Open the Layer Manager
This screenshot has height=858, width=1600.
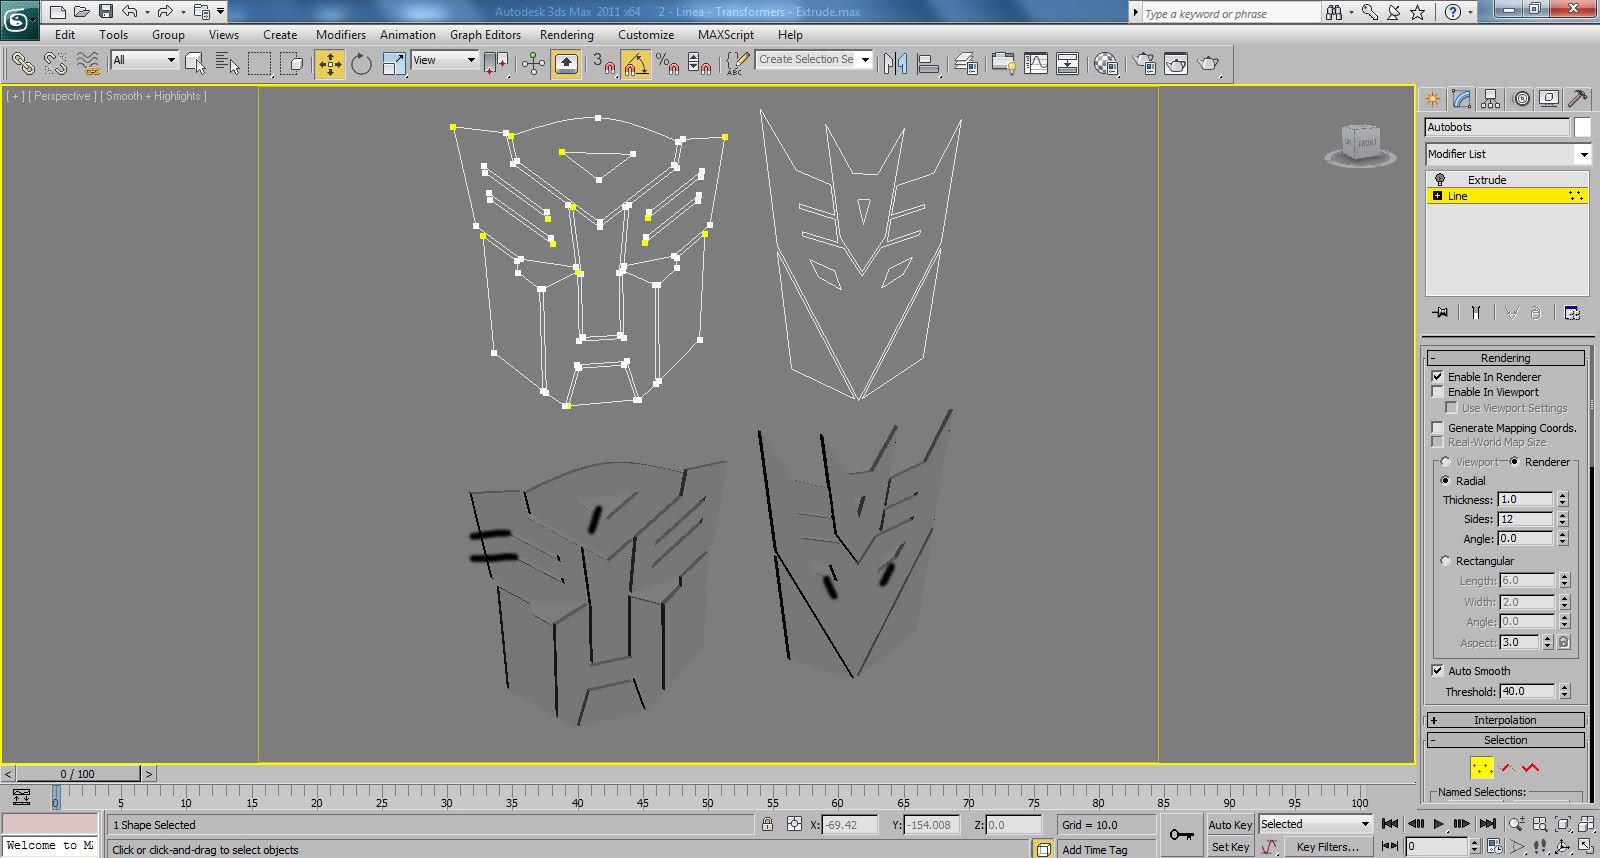pyautogui.click(x=966, y=64)
